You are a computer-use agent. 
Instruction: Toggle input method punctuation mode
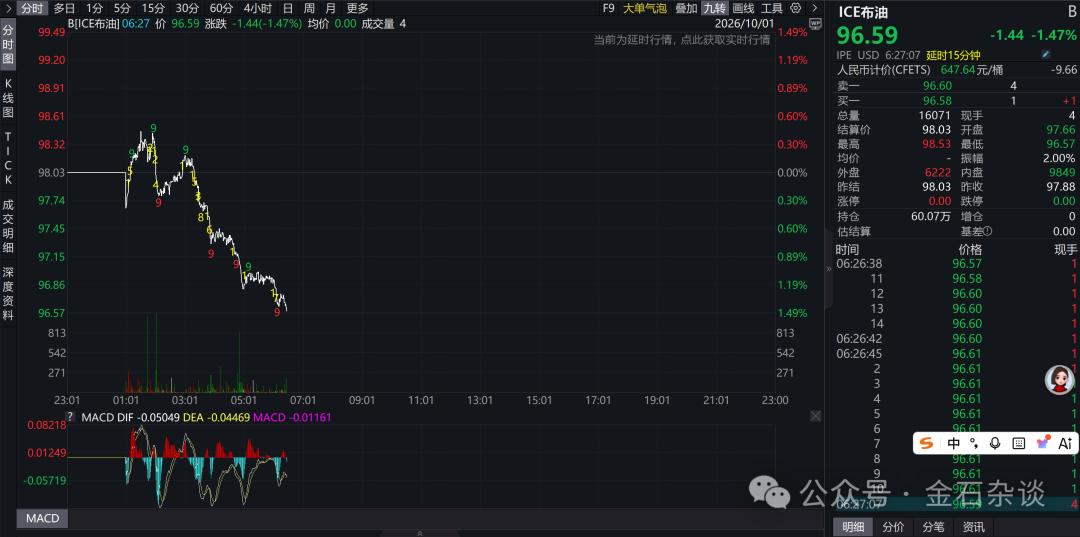point(973,442)
